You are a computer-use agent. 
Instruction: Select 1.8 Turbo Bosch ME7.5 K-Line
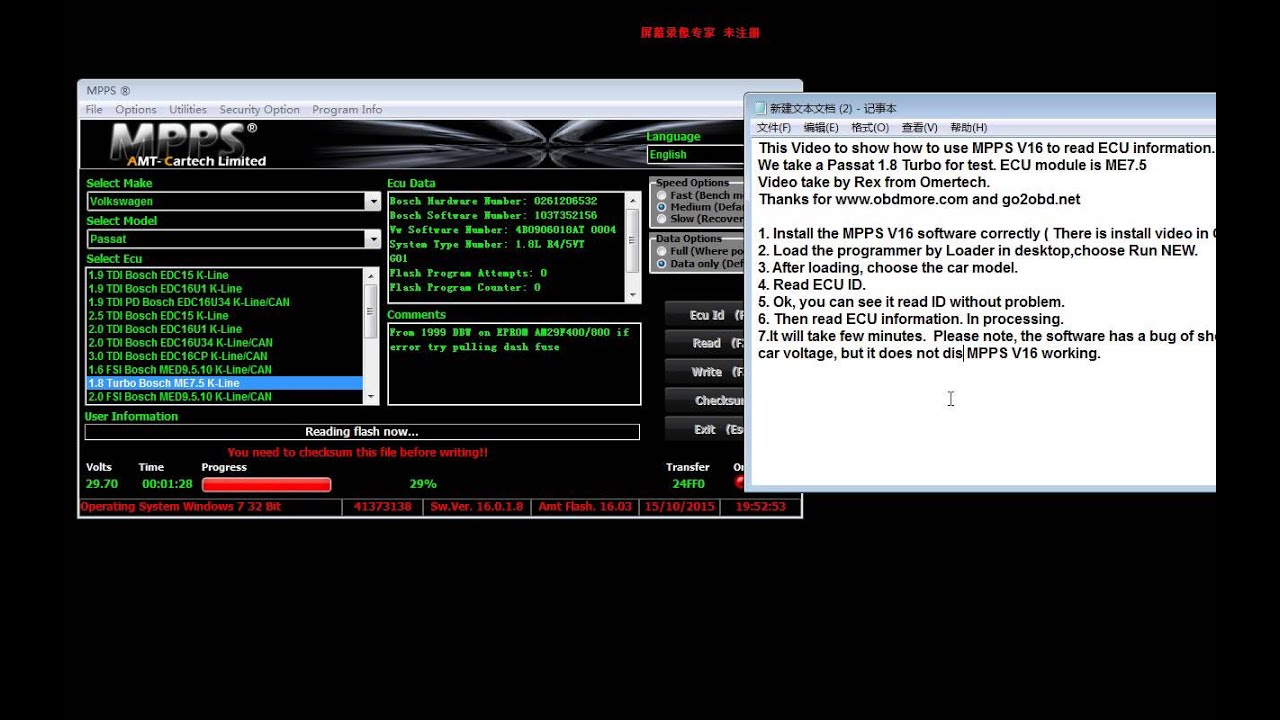(x=224, y=383)
